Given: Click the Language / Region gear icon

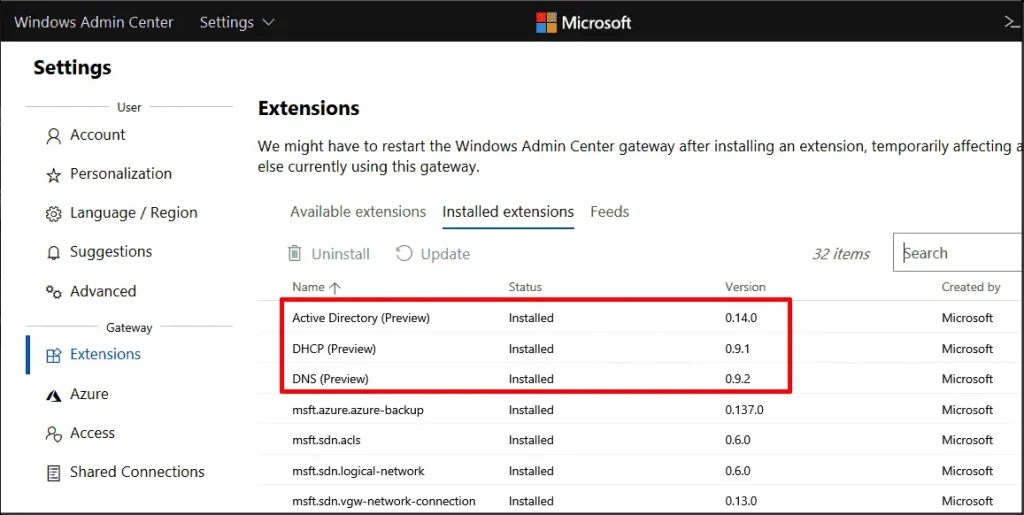Looking at the screenshot, I should point(54,214).
